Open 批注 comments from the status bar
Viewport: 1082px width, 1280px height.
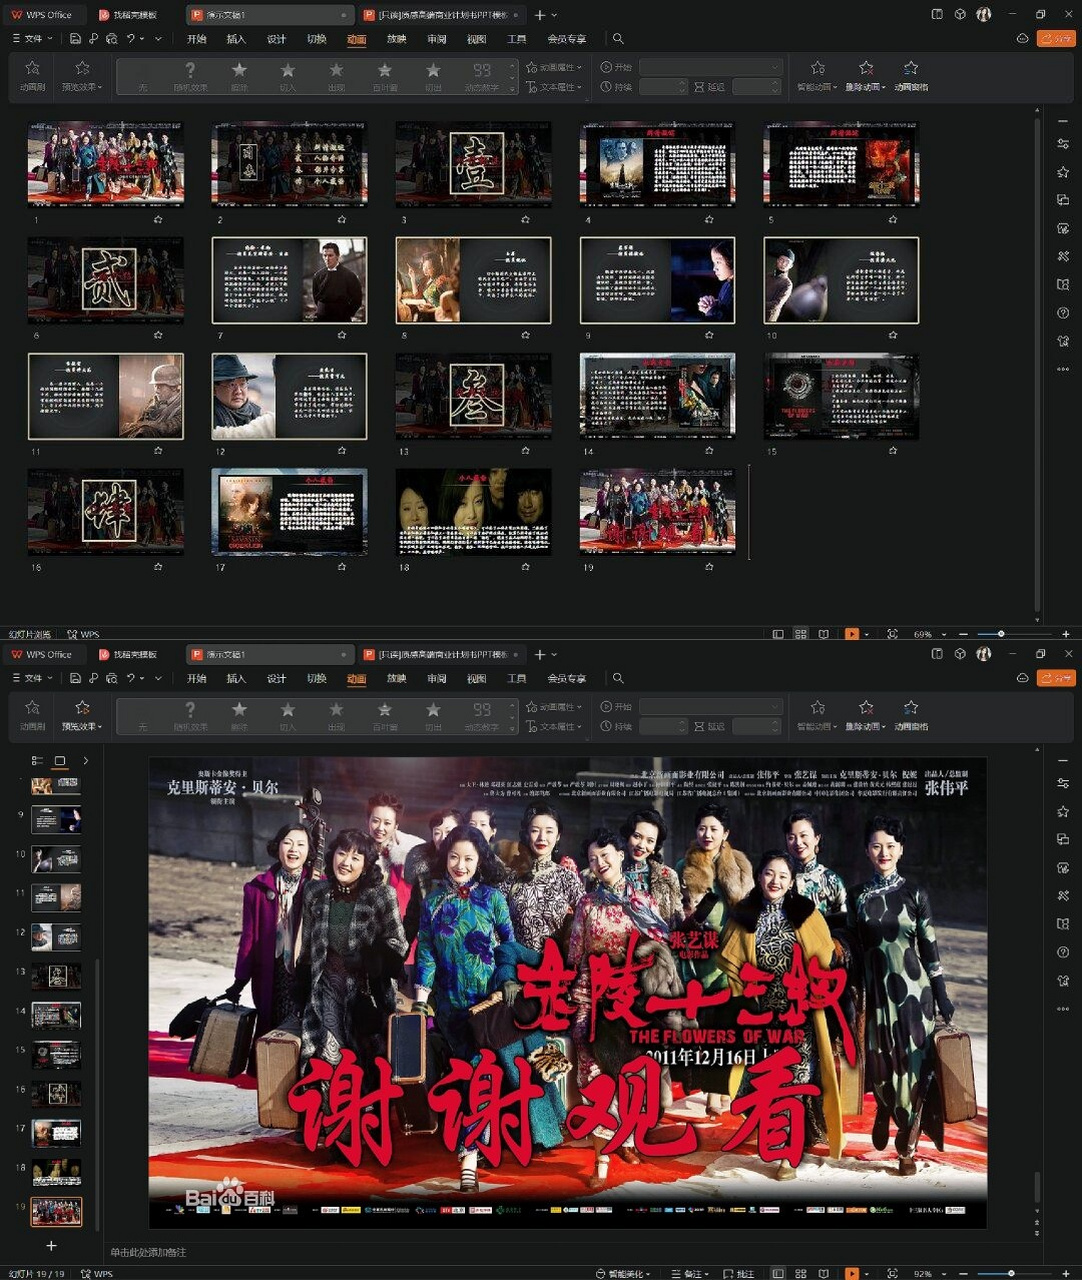(x=738, y=1274)
